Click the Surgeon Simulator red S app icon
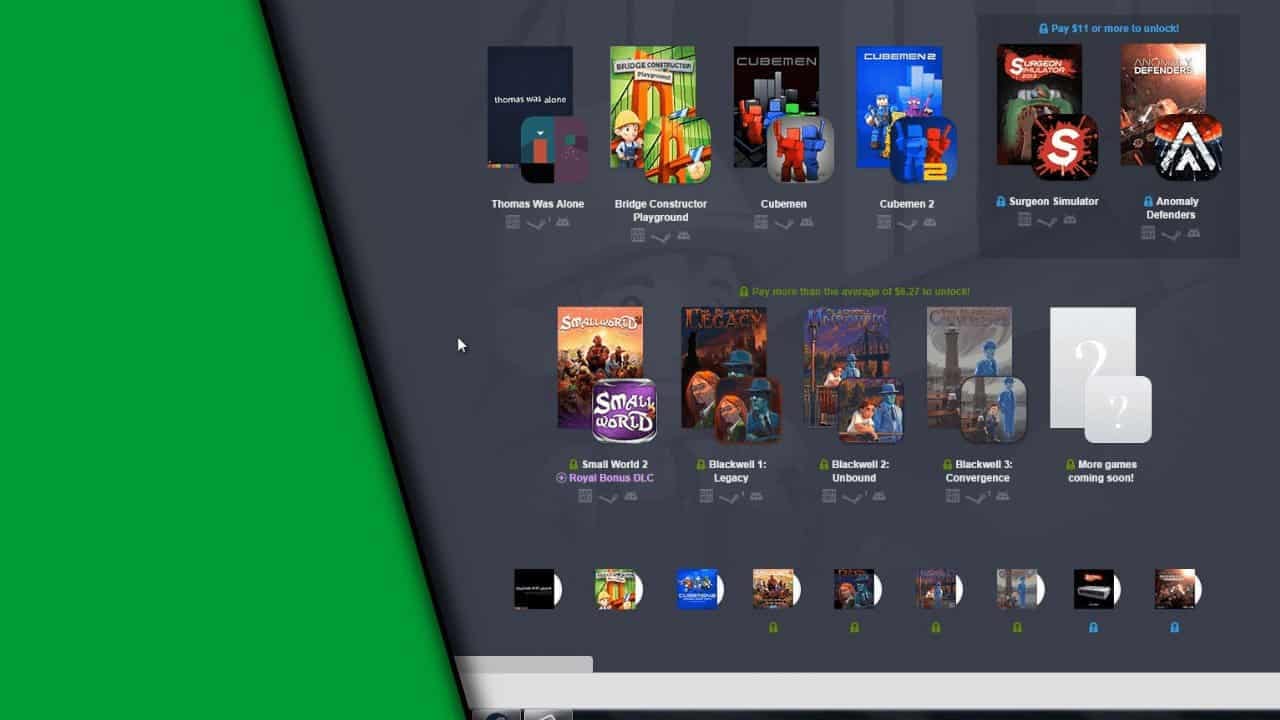 tap(1064, 147)
